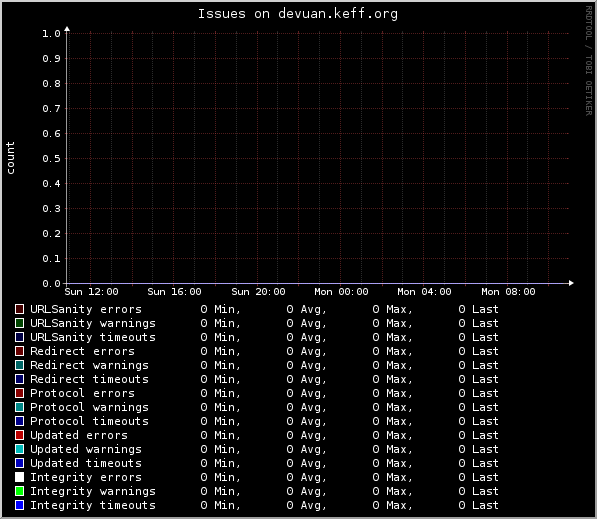This screenshot has height=519, width=597.
Task: Click the graph title Issues on devuan.keff.org
Action: (298, 14)
